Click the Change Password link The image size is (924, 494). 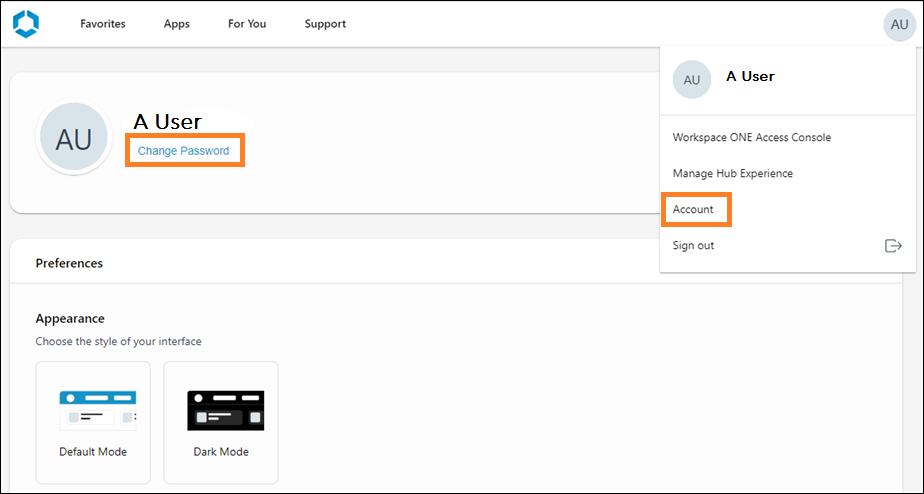(x=183, y=151)
